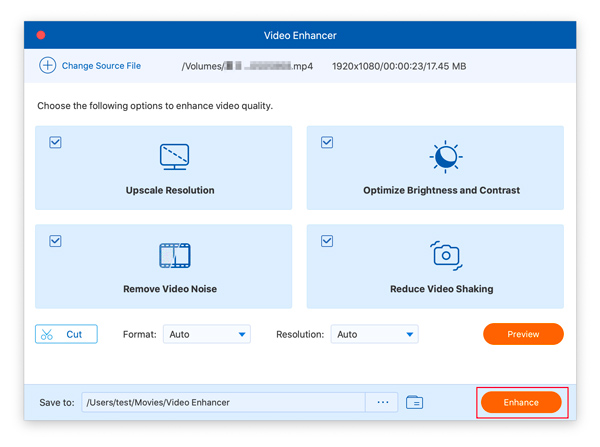This screenshot has width=600, height=447.
Task: Toggle the Reduce Video Shaking checkbox
Action: click(x=327, y=241)
